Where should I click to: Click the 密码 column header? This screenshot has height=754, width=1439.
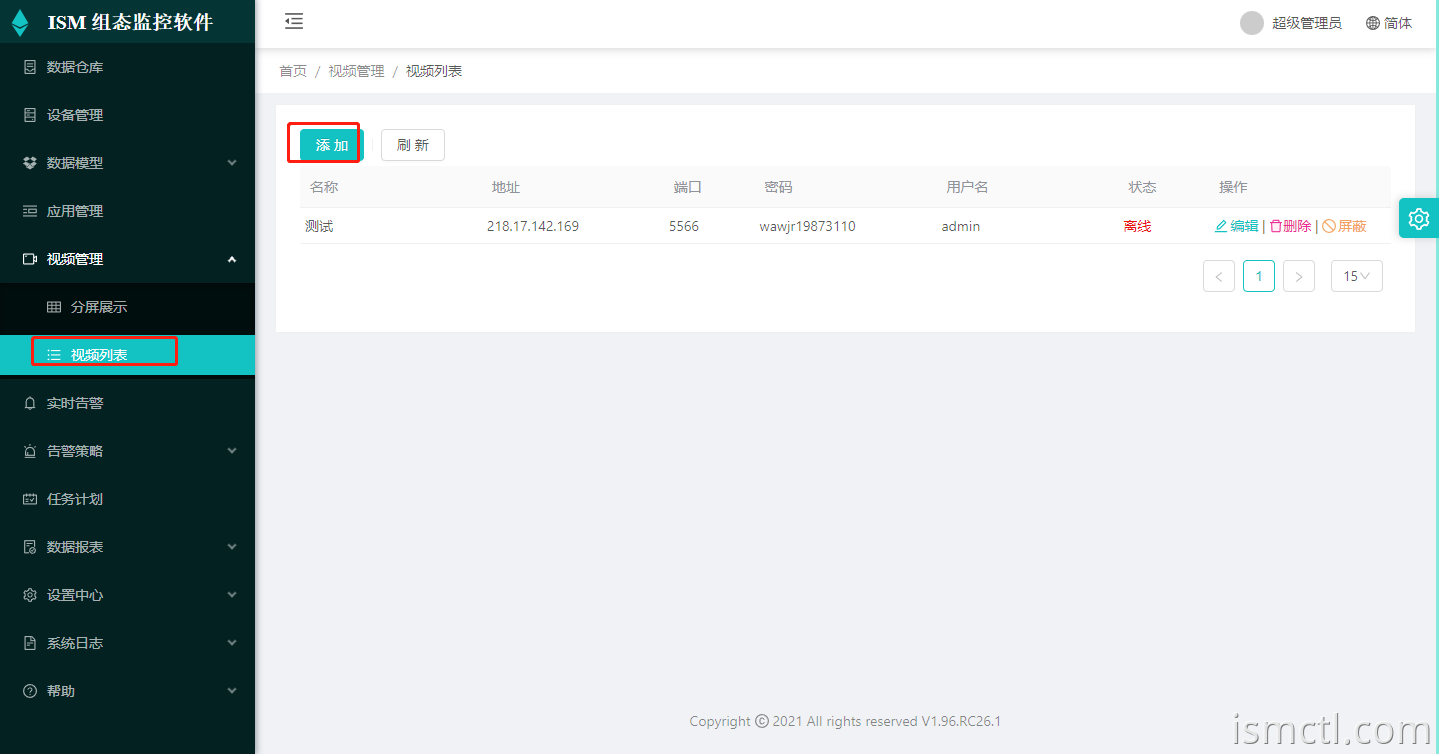tap(778, 187)
